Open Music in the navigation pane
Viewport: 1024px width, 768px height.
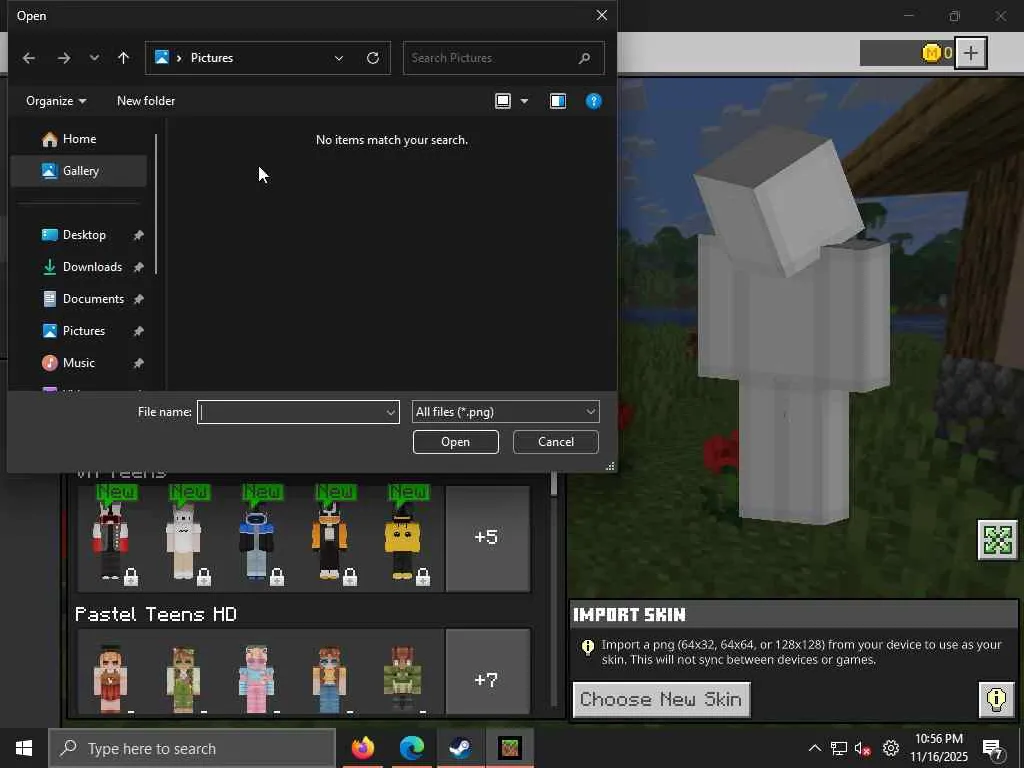78,363
